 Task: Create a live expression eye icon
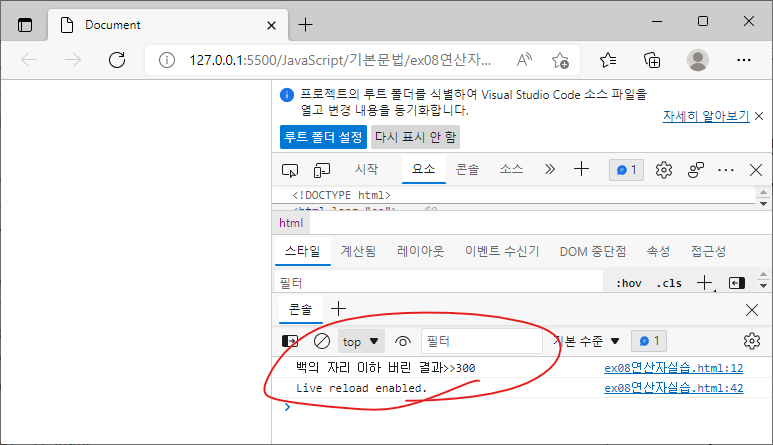pos(403,341)
